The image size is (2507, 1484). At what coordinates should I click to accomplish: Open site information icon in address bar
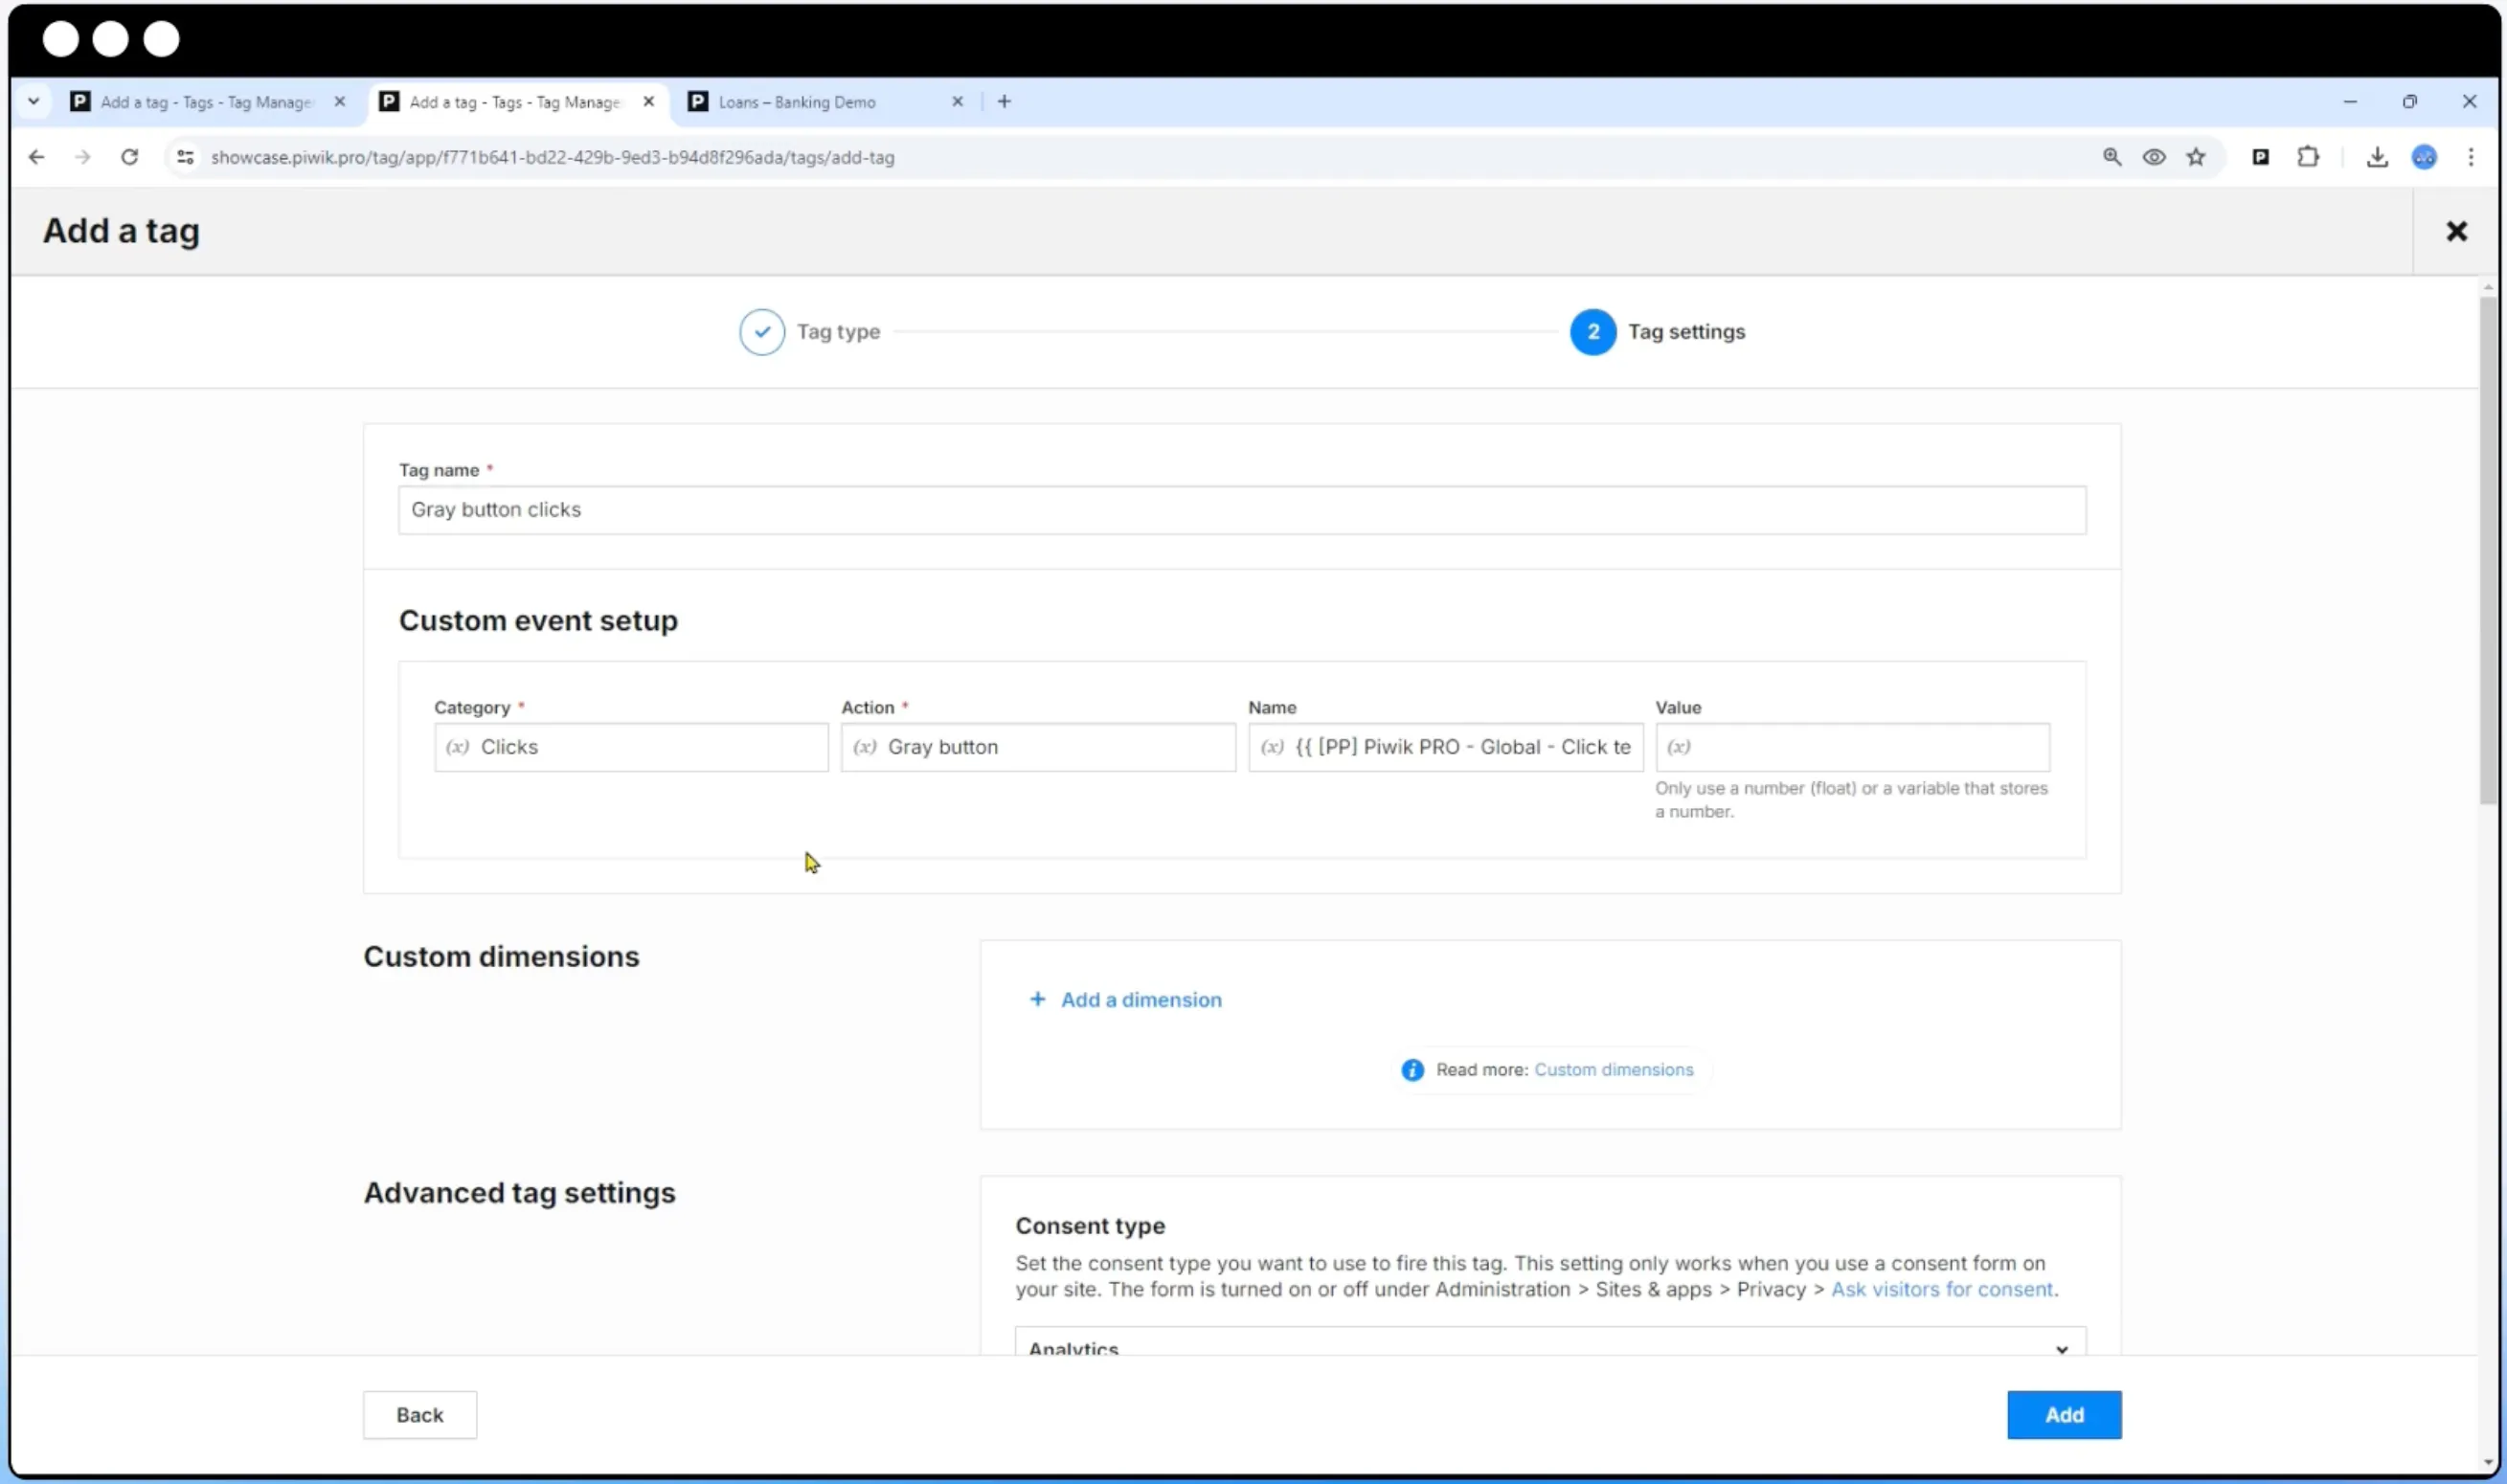click(x=185, y=157)
